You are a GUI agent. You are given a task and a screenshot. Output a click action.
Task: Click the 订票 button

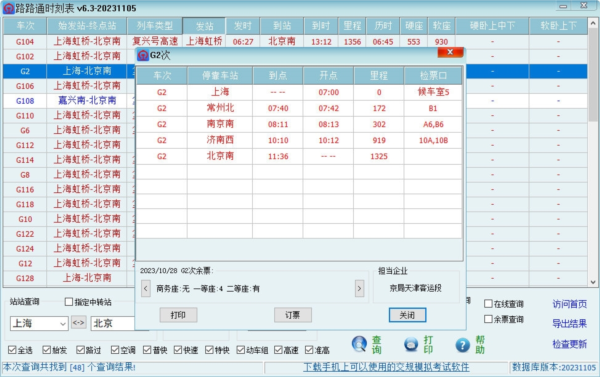(293, 315)
